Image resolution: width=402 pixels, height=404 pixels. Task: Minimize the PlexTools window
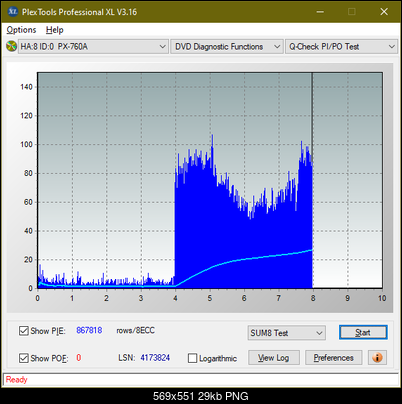[x=320, y=12]
